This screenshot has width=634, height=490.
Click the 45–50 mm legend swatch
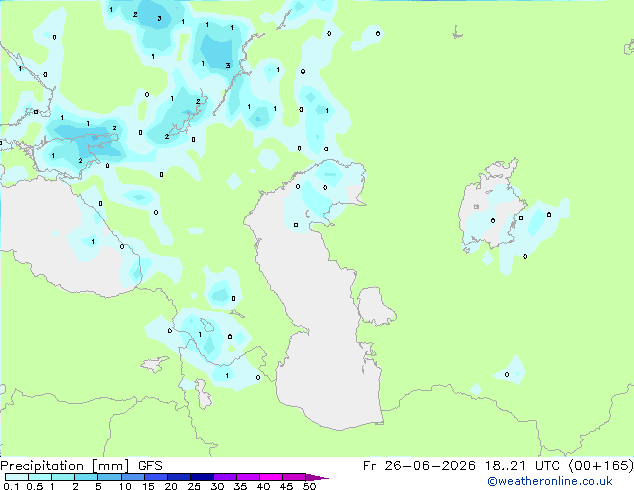coord(294,477)
